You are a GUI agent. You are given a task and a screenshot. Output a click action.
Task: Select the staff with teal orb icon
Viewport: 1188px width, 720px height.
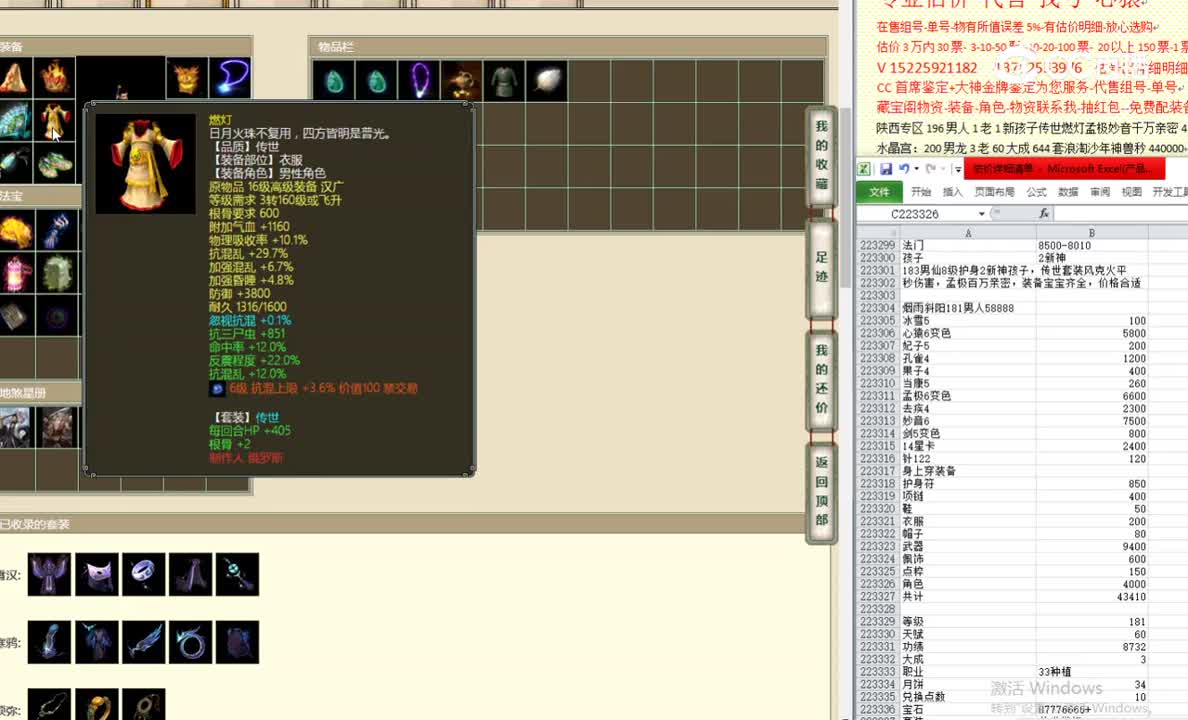[x=237, y=574]
